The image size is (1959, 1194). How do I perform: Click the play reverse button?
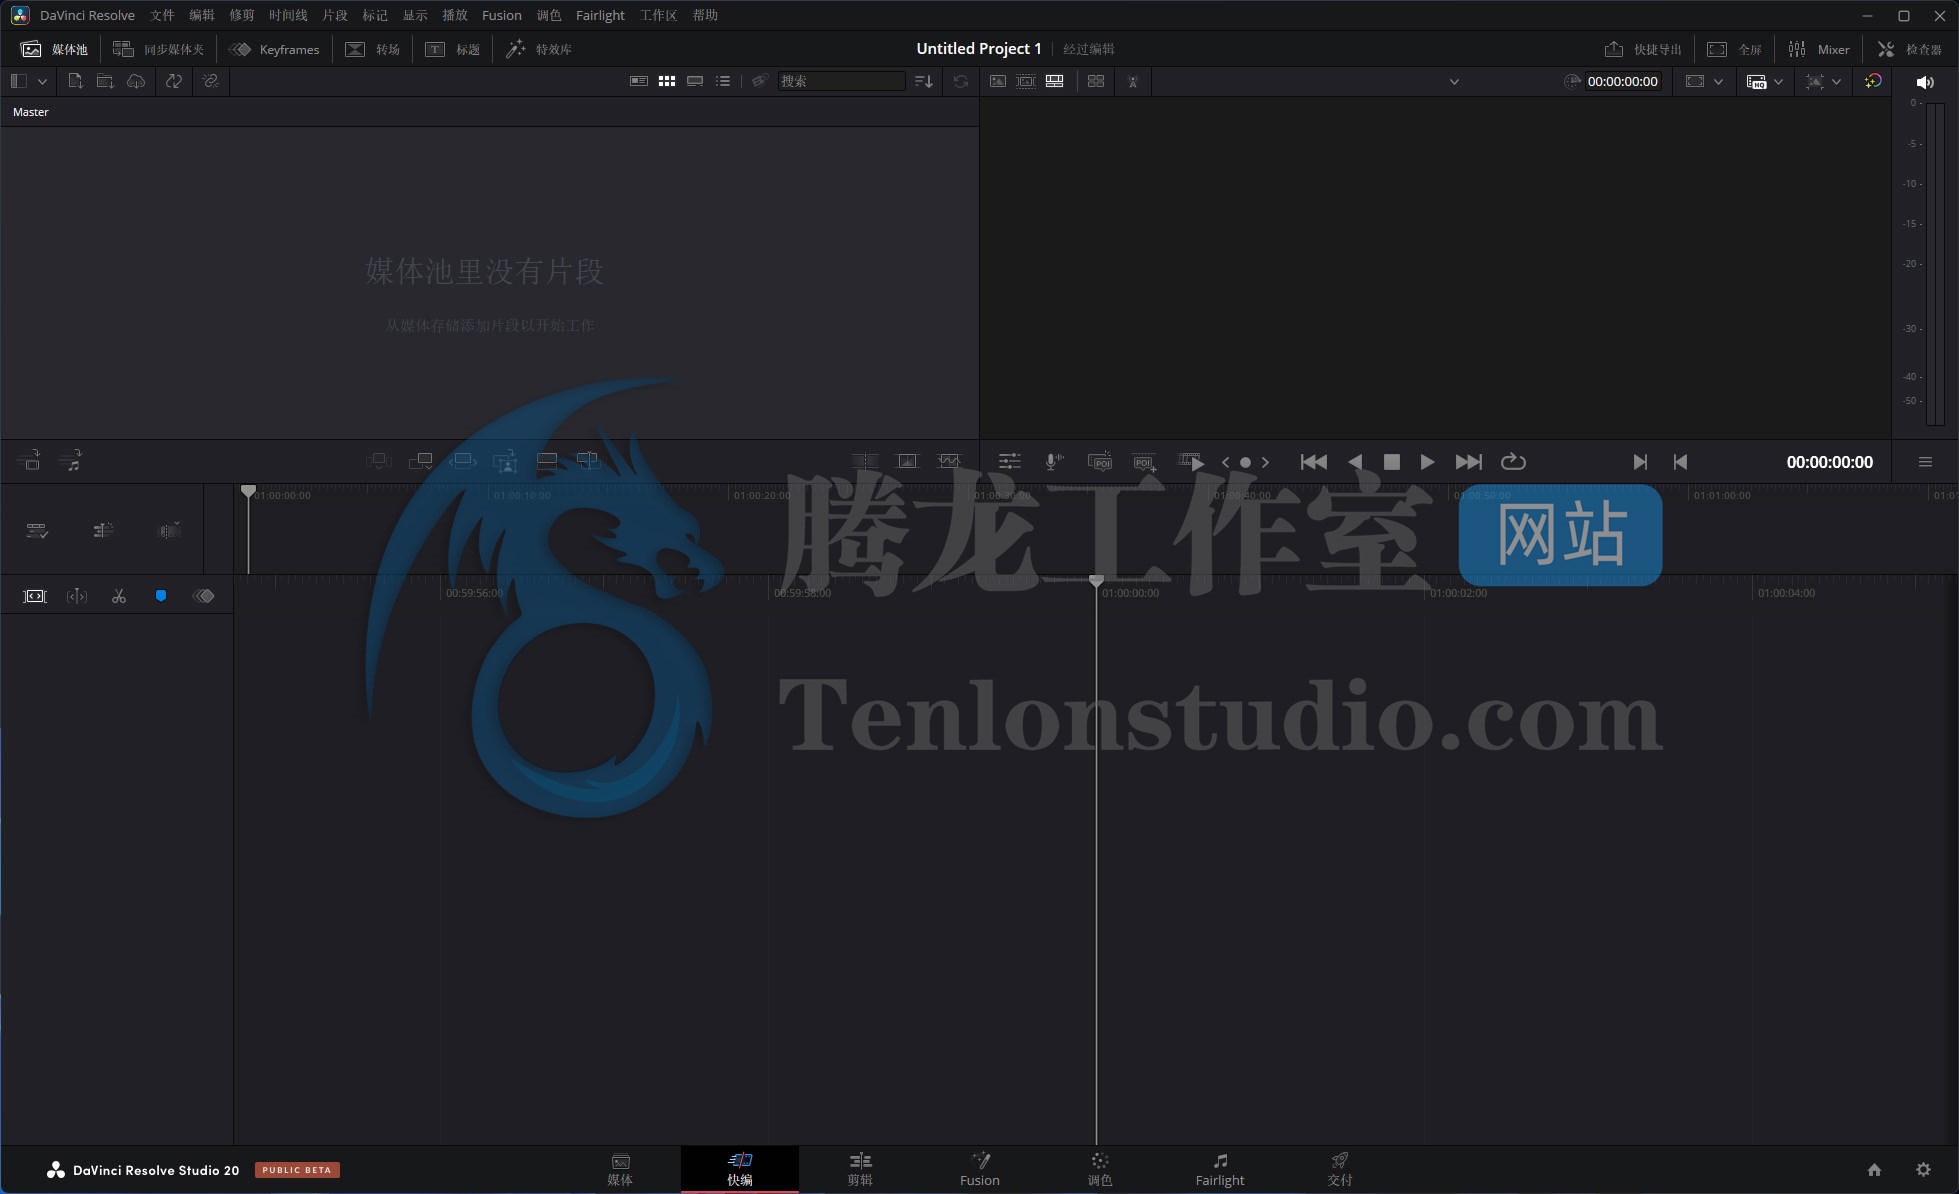(x=1355, y=462)
